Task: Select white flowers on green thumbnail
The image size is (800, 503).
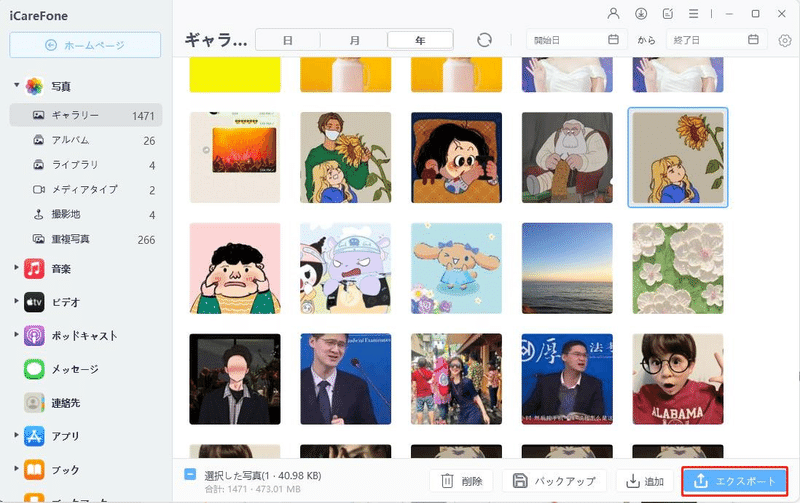Action: [x=678, y=268]
